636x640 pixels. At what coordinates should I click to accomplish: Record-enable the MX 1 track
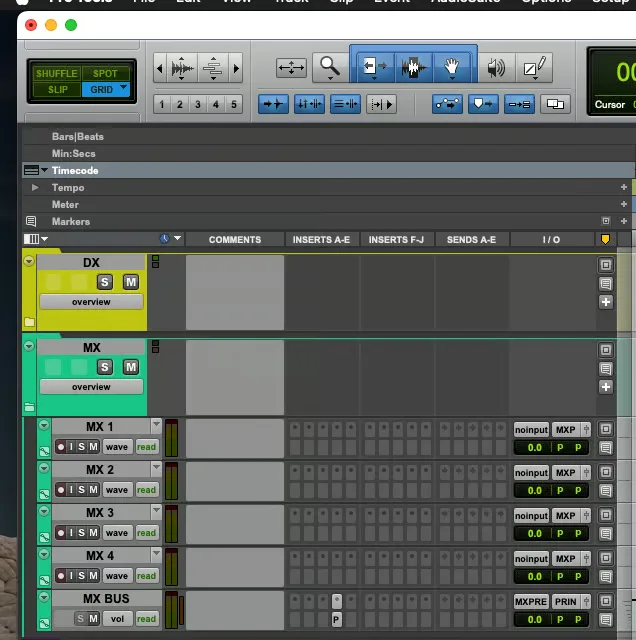pyautogui.click(x=61, y=447)
